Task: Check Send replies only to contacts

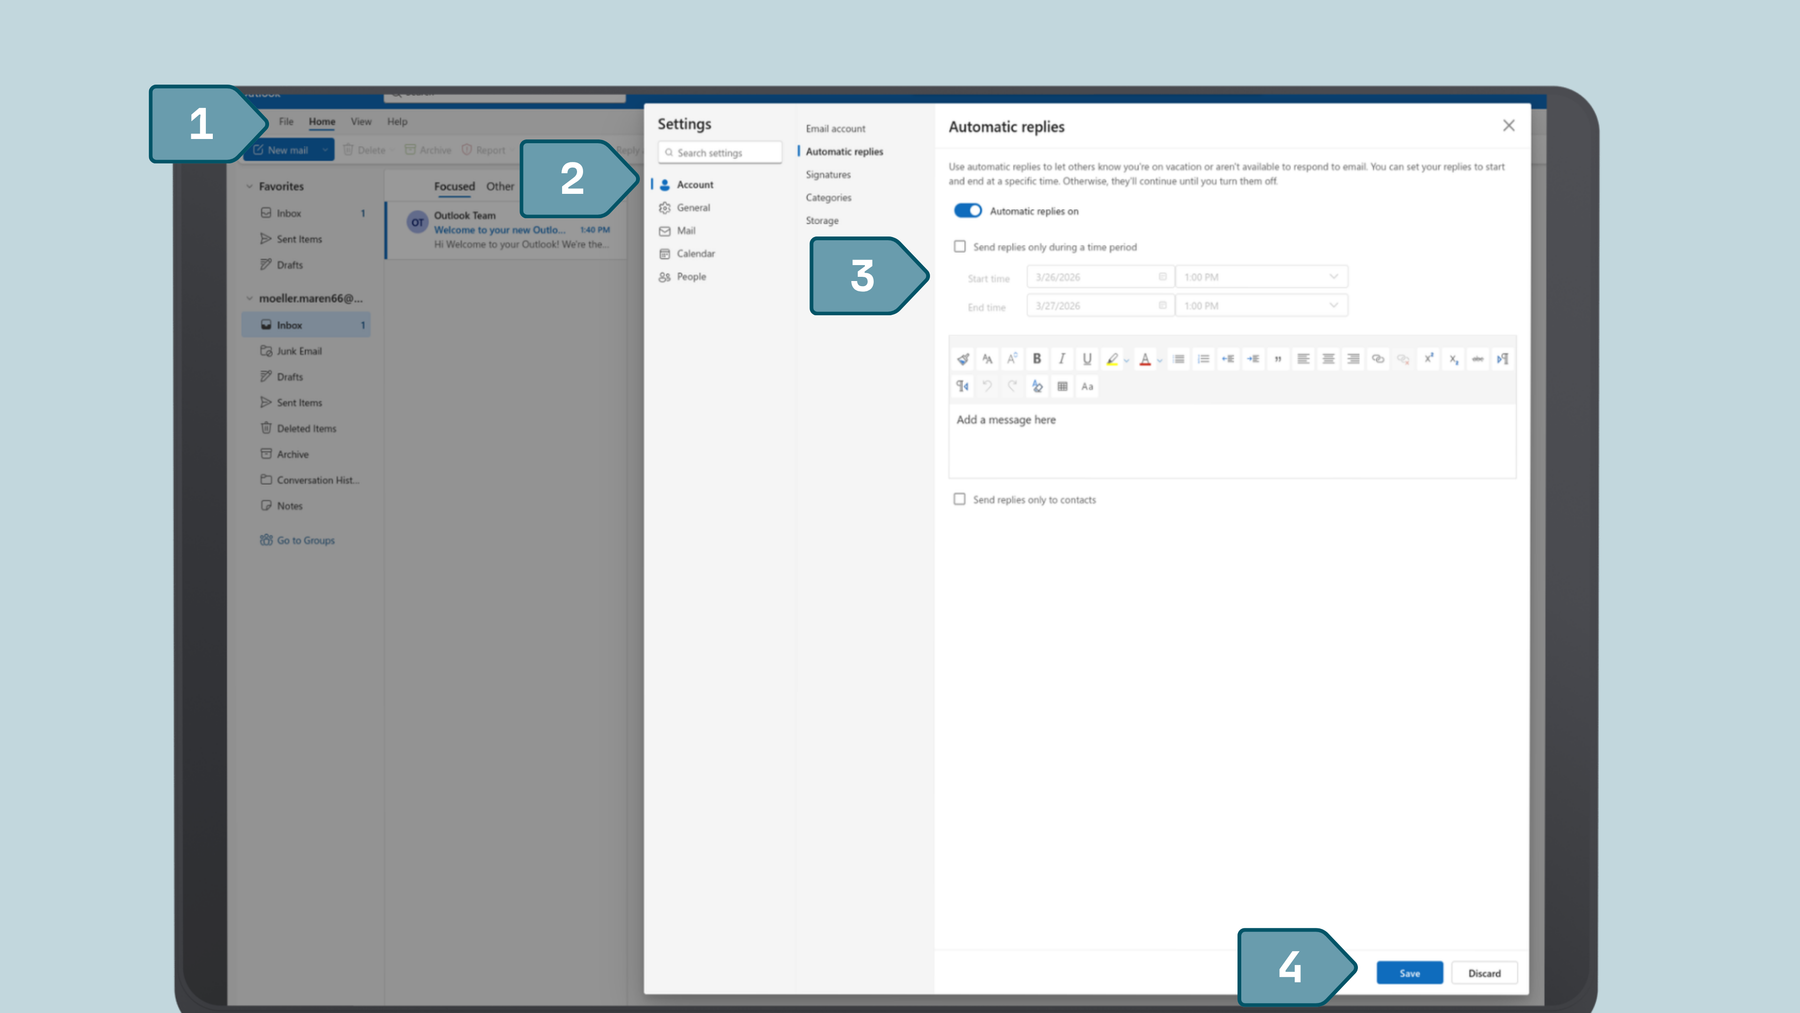Action: [x=960, y=499]
